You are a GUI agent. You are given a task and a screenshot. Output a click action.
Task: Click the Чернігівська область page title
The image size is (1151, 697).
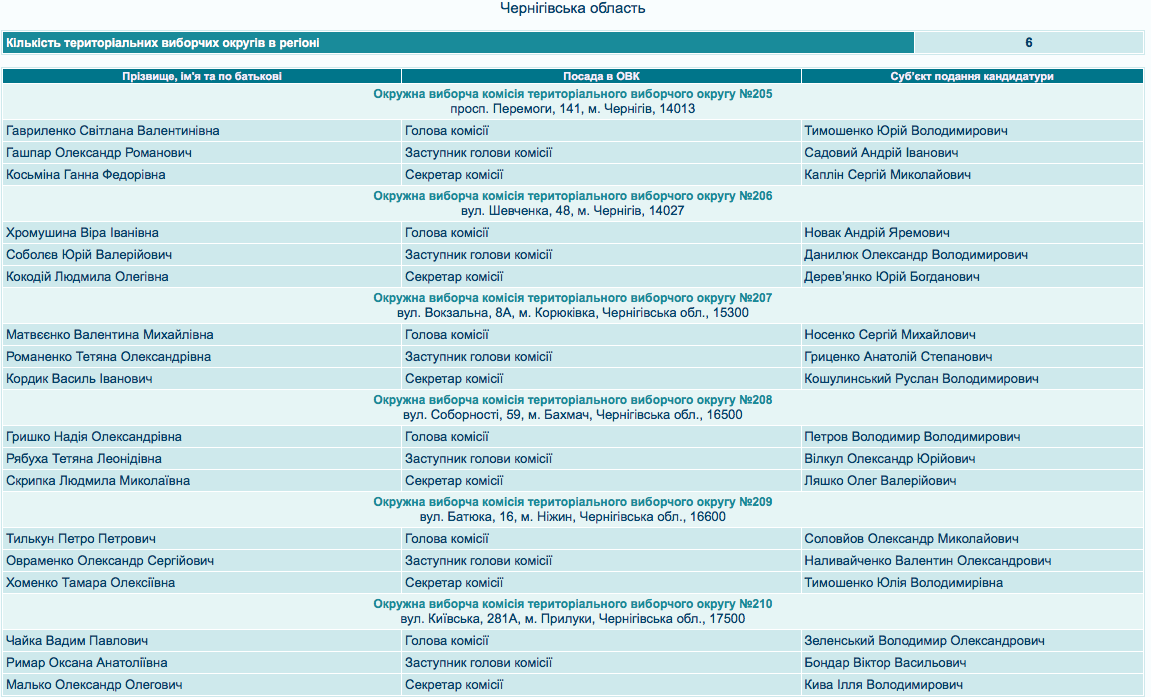572,9
